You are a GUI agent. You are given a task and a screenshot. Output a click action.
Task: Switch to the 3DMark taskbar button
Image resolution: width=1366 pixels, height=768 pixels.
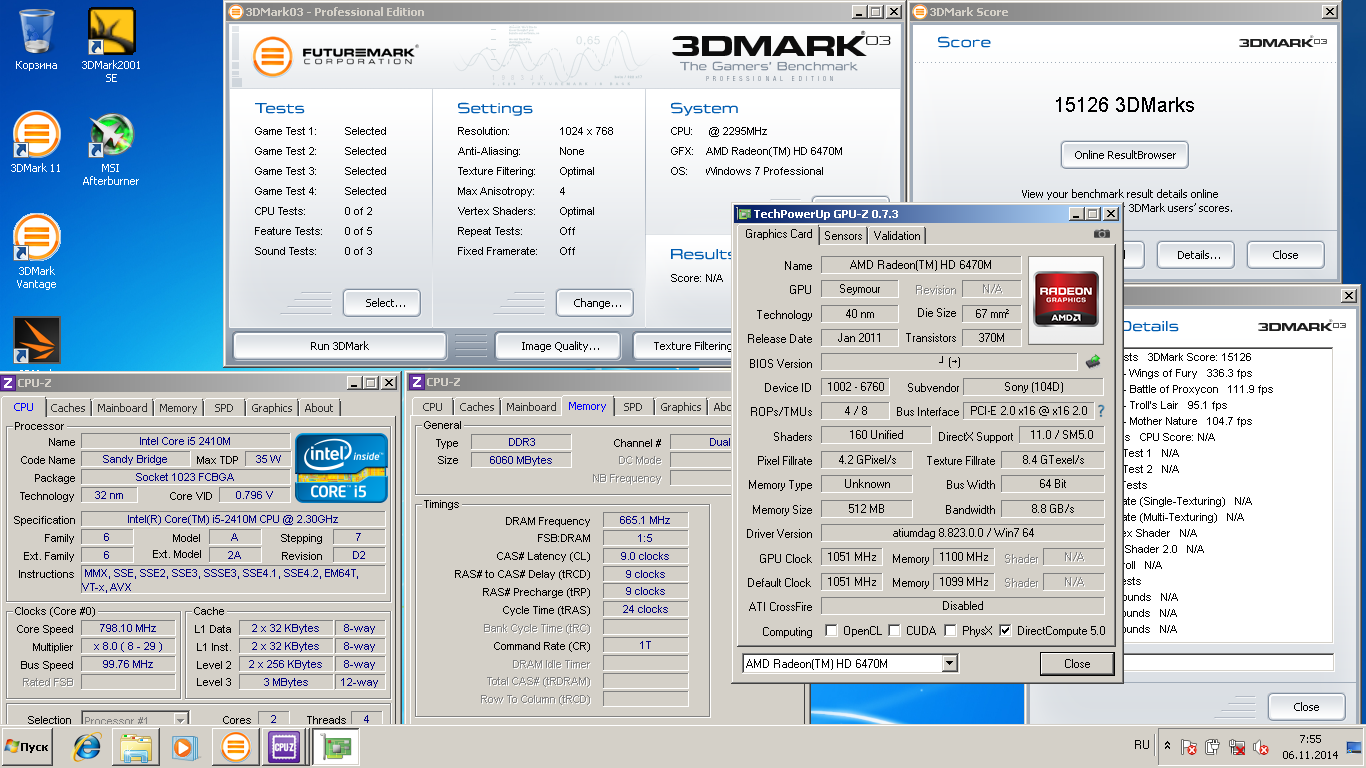tap(236, 747)
